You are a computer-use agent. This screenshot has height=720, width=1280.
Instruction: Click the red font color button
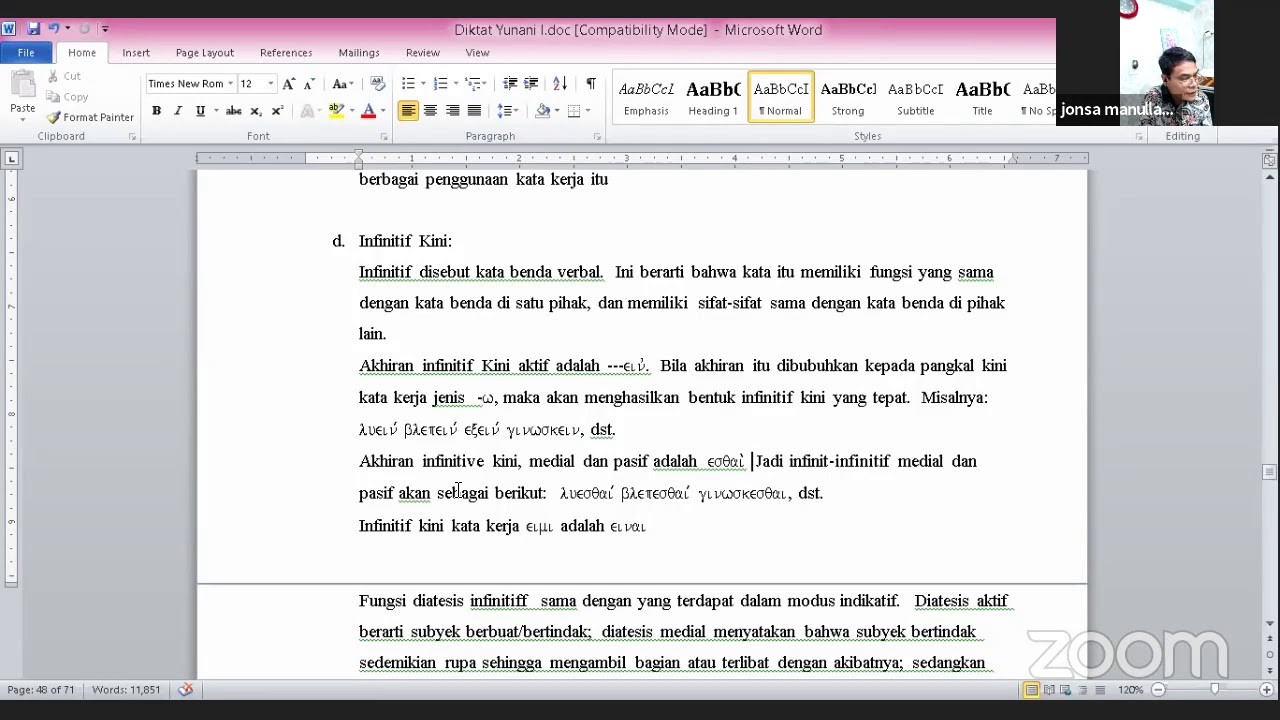point(369,111)
